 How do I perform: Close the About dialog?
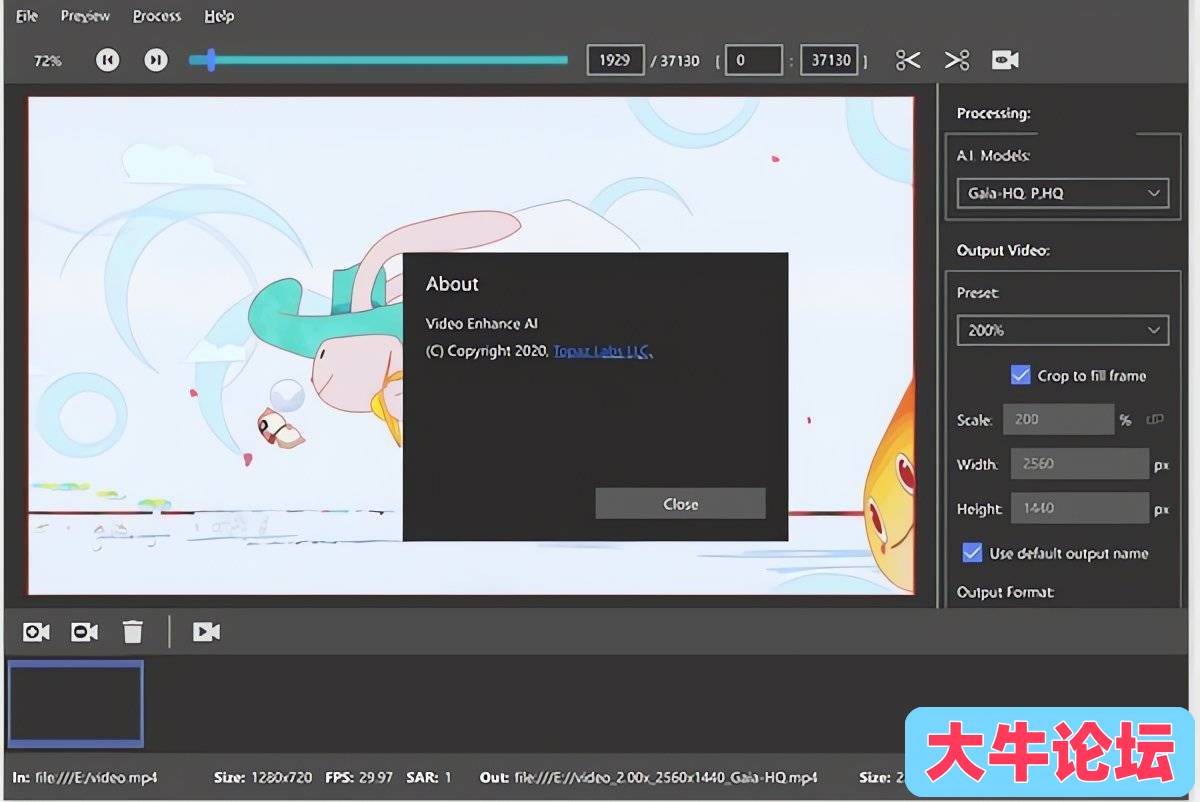(x=680, y=504)
